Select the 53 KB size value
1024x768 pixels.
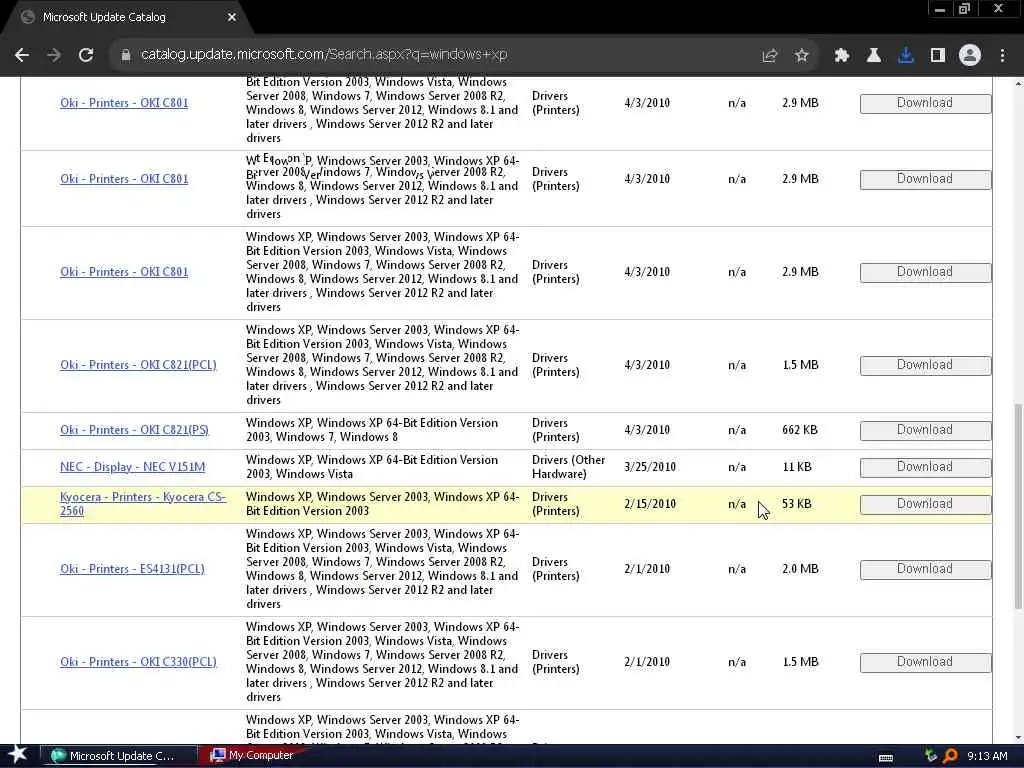(797, 504)
